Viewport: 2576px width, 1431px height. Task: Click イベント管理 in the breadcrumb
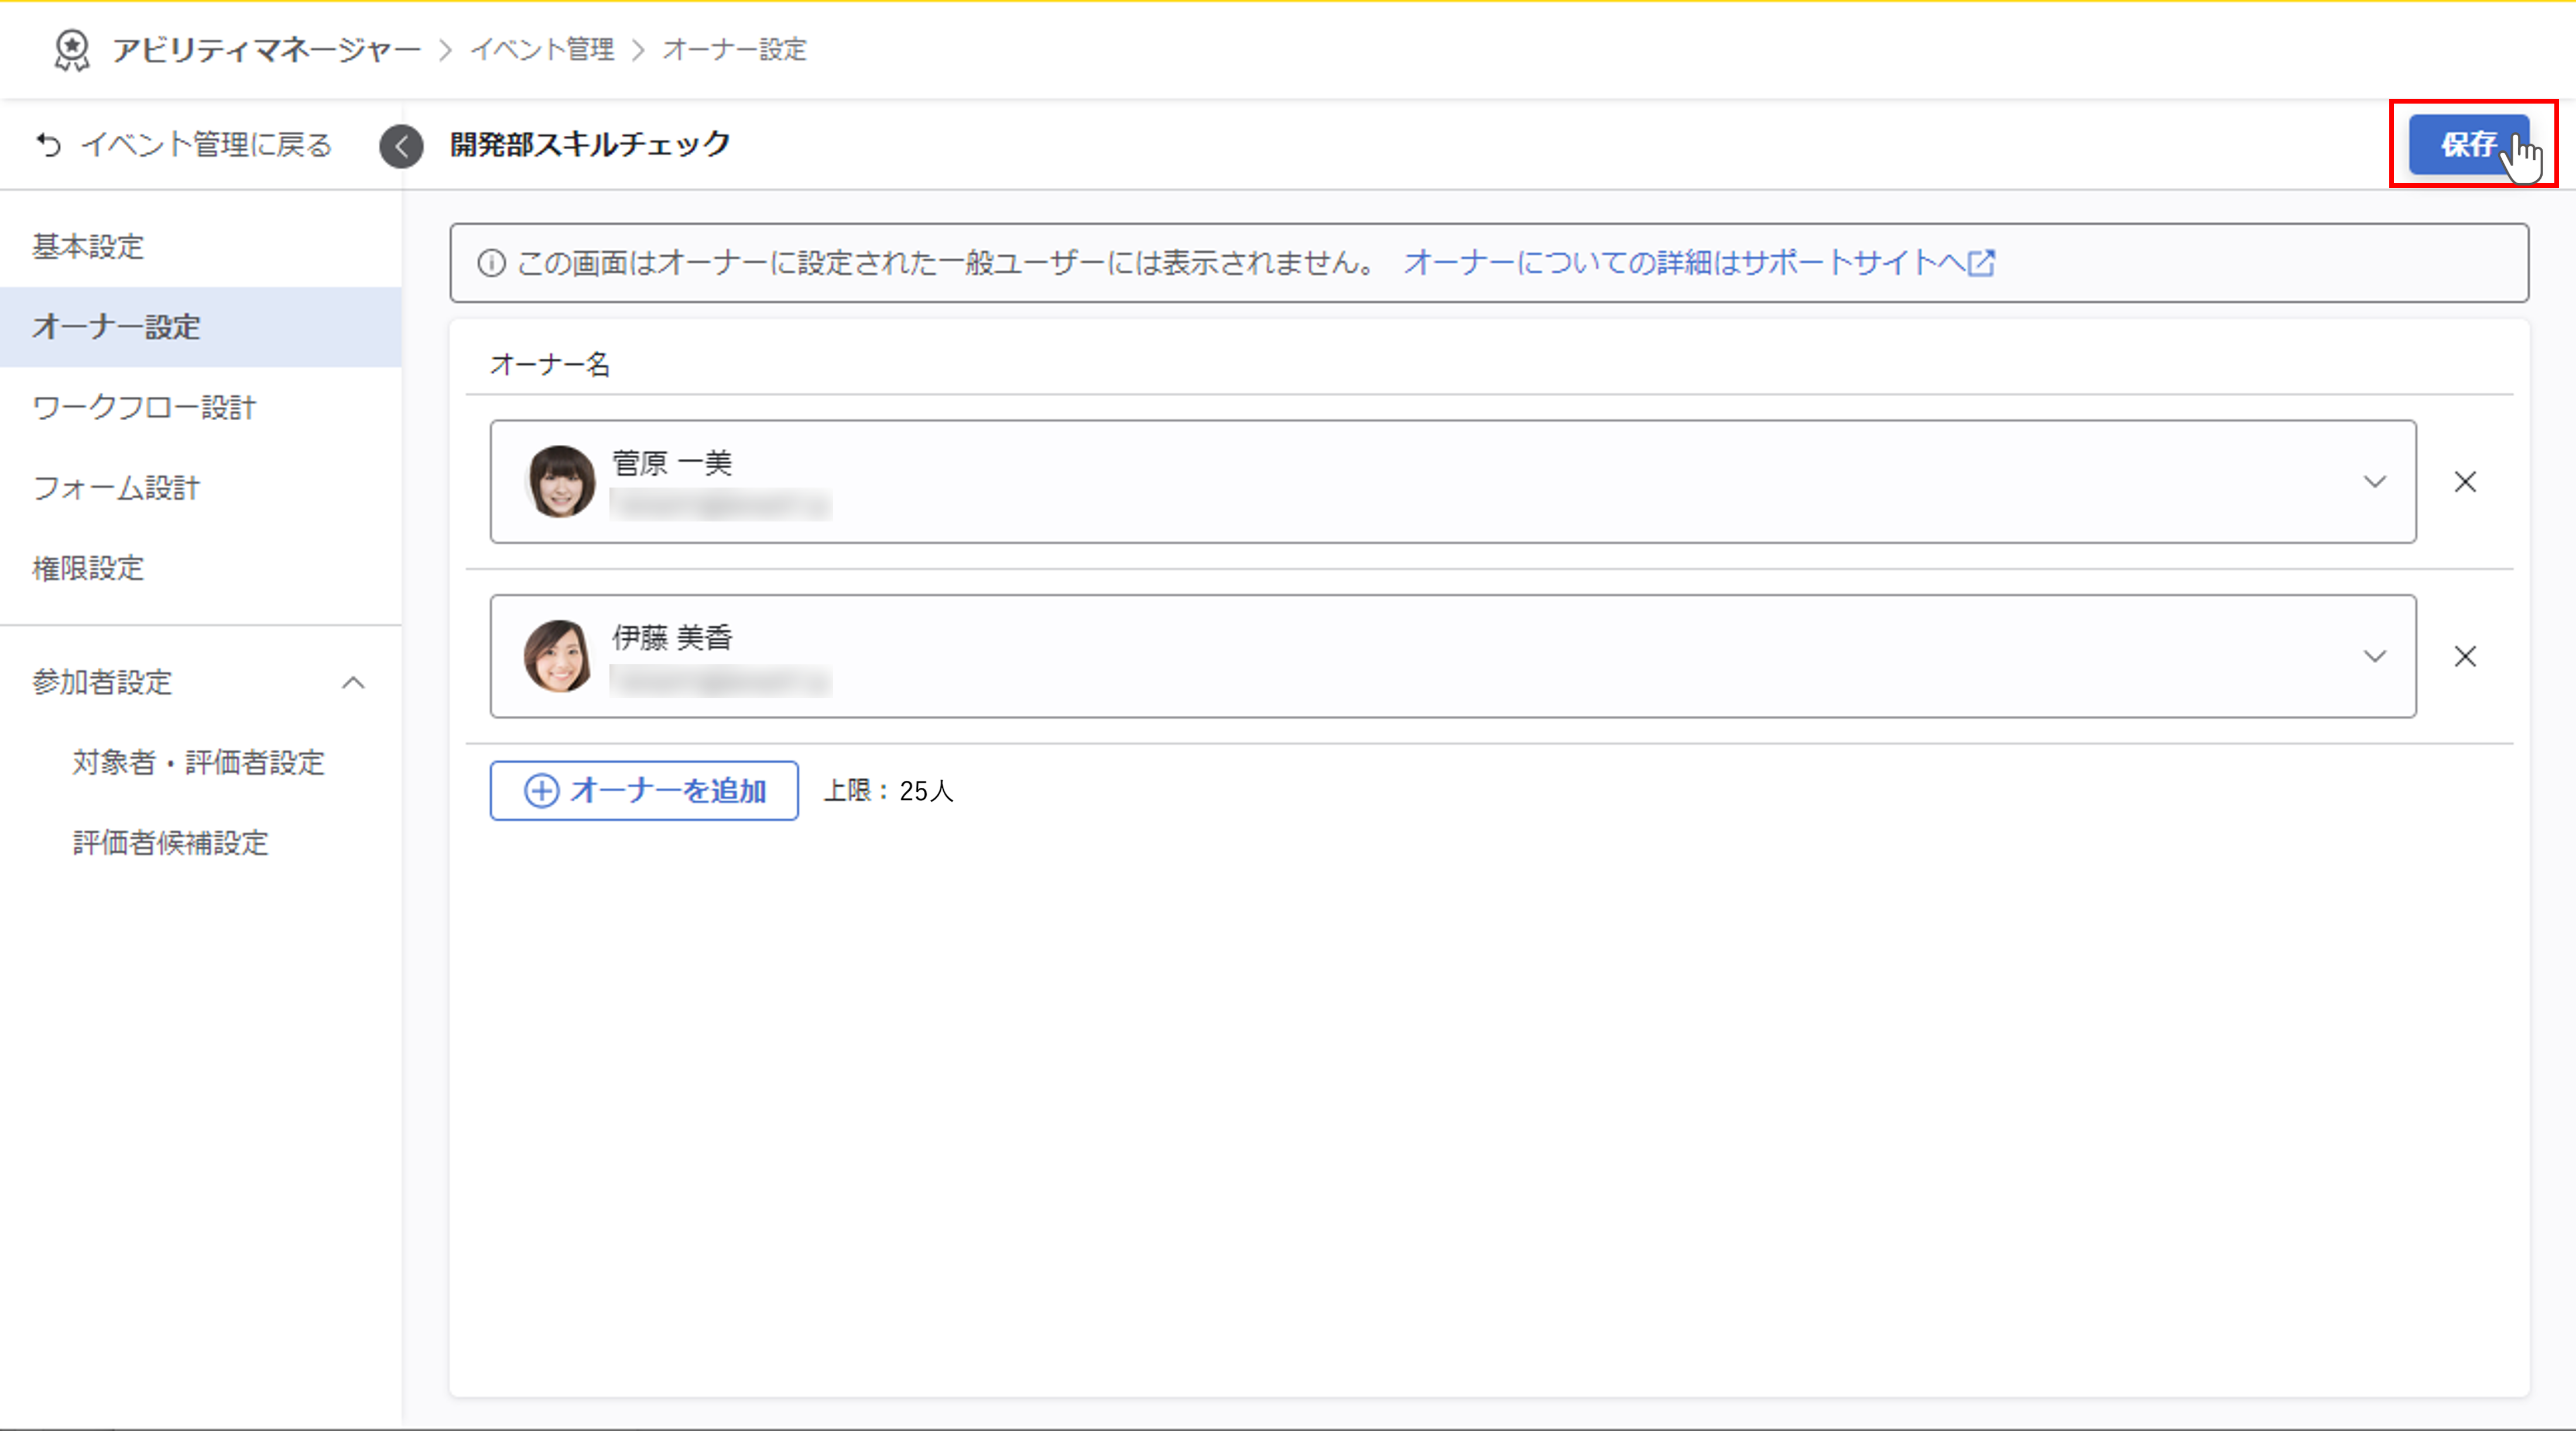pyautogui.click(x=542, y=49)
